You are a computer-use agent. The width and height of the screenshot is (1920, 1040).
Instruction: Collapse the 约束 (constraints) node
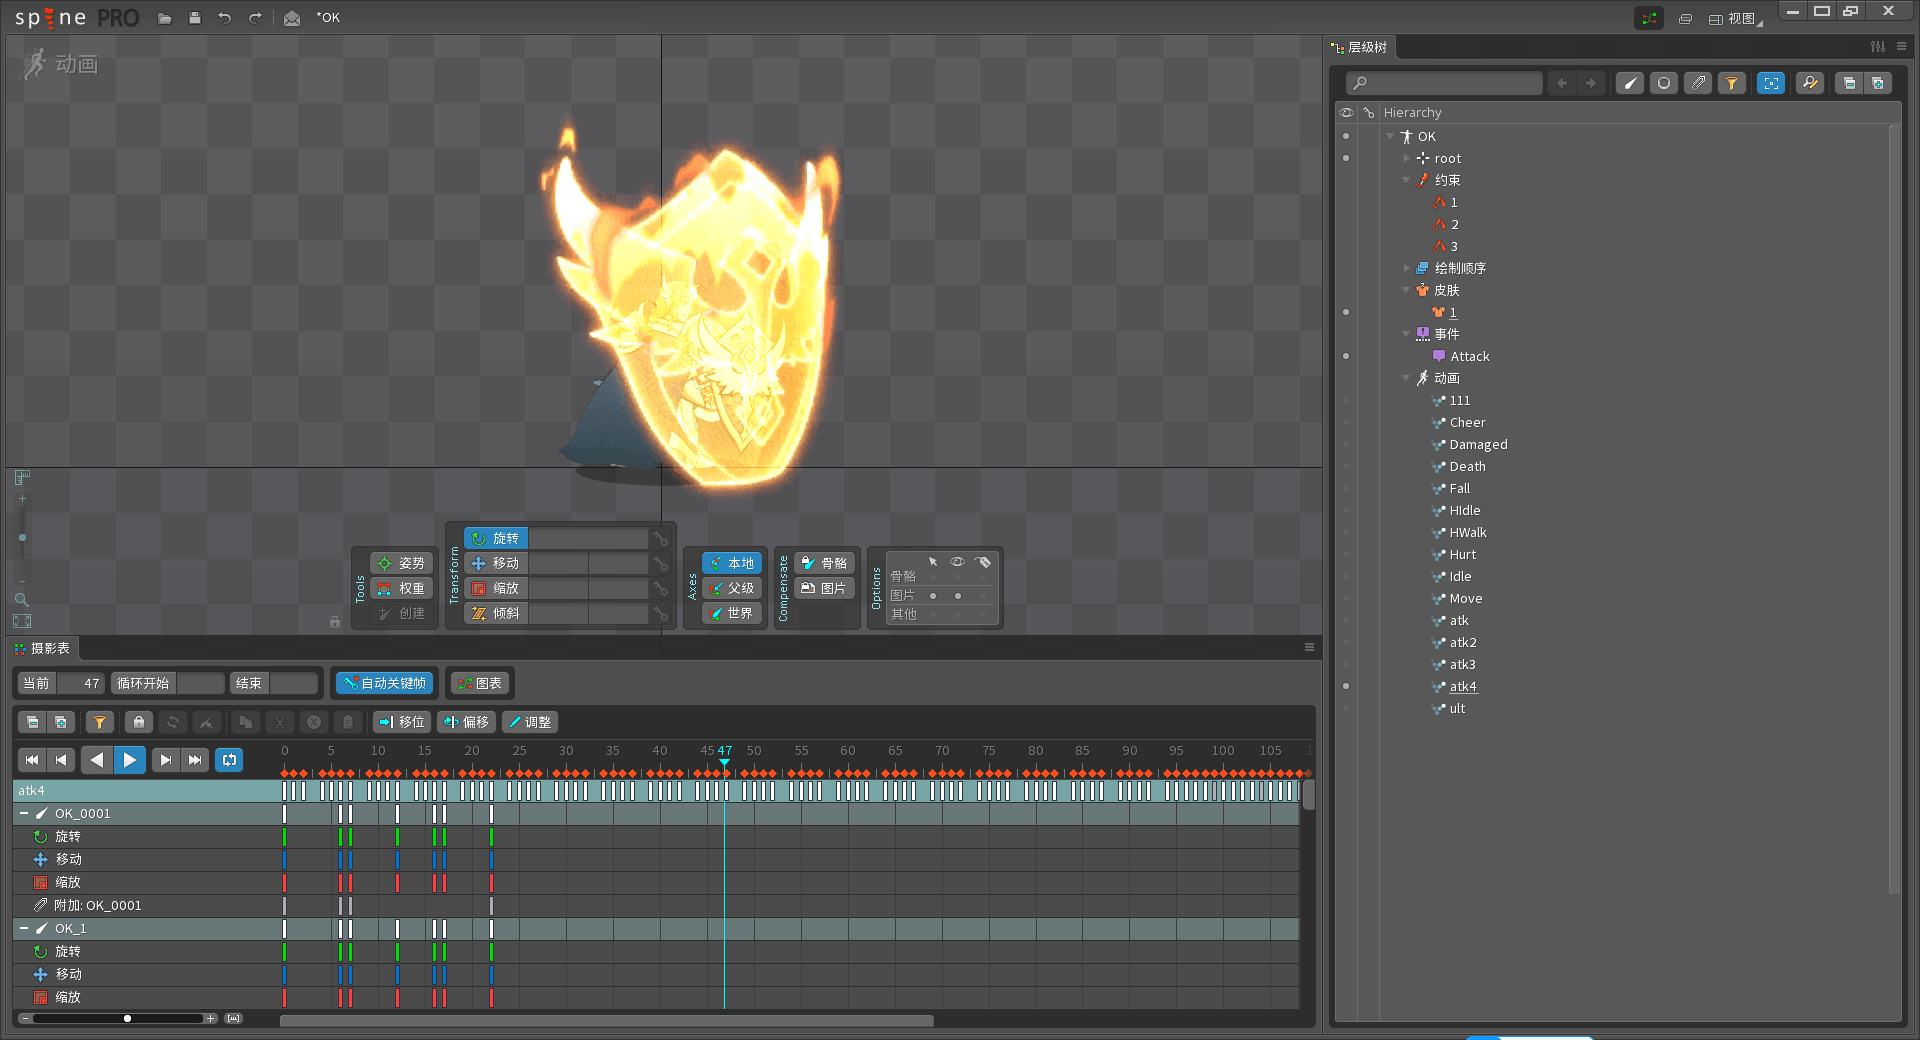point(1406,180)
